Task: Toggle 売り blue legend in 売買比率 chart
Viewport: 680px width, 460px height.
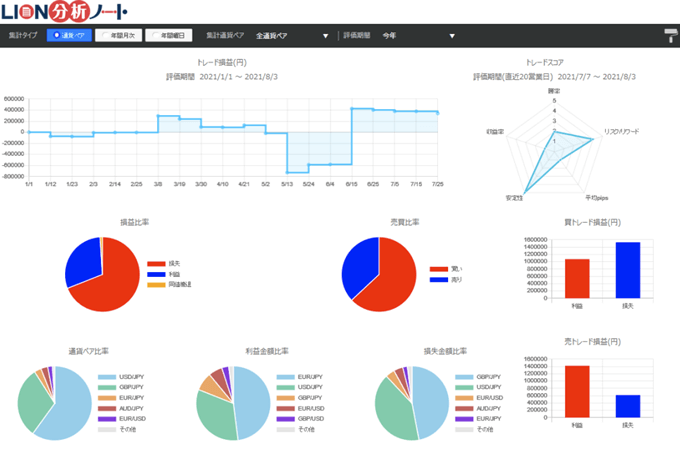Action: click(446, 280)
